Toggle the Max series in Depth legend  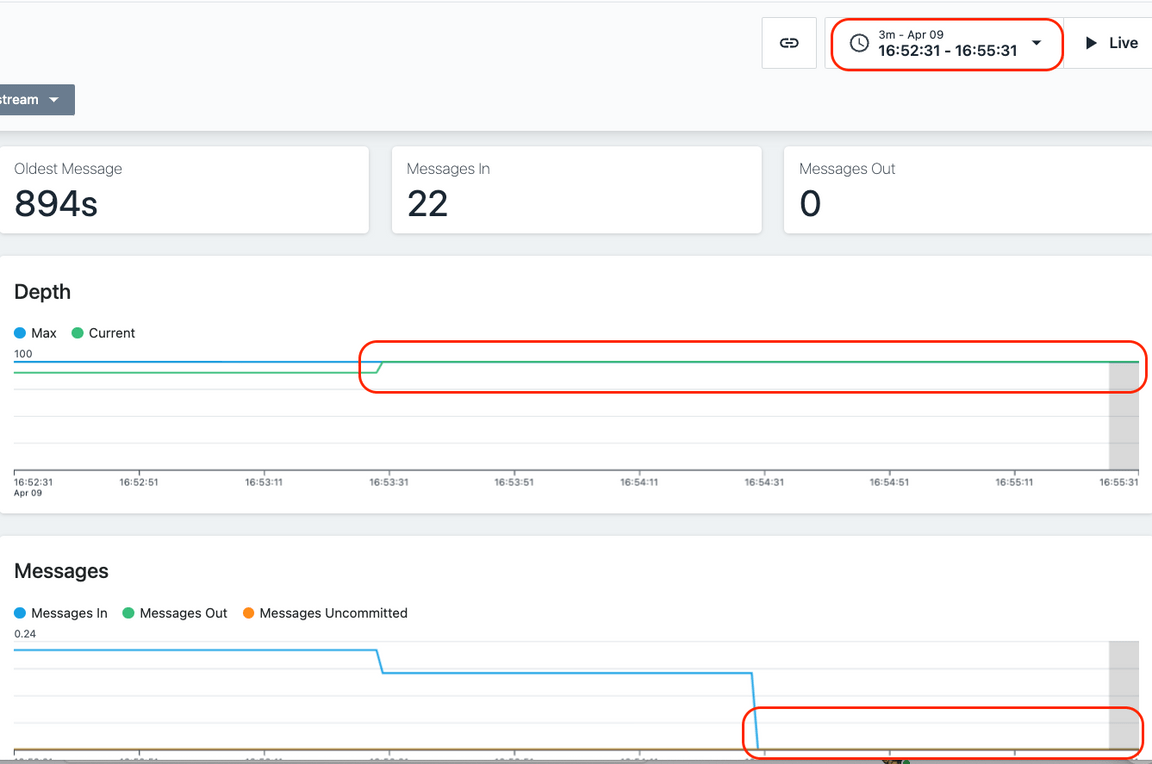click(35, 333)
